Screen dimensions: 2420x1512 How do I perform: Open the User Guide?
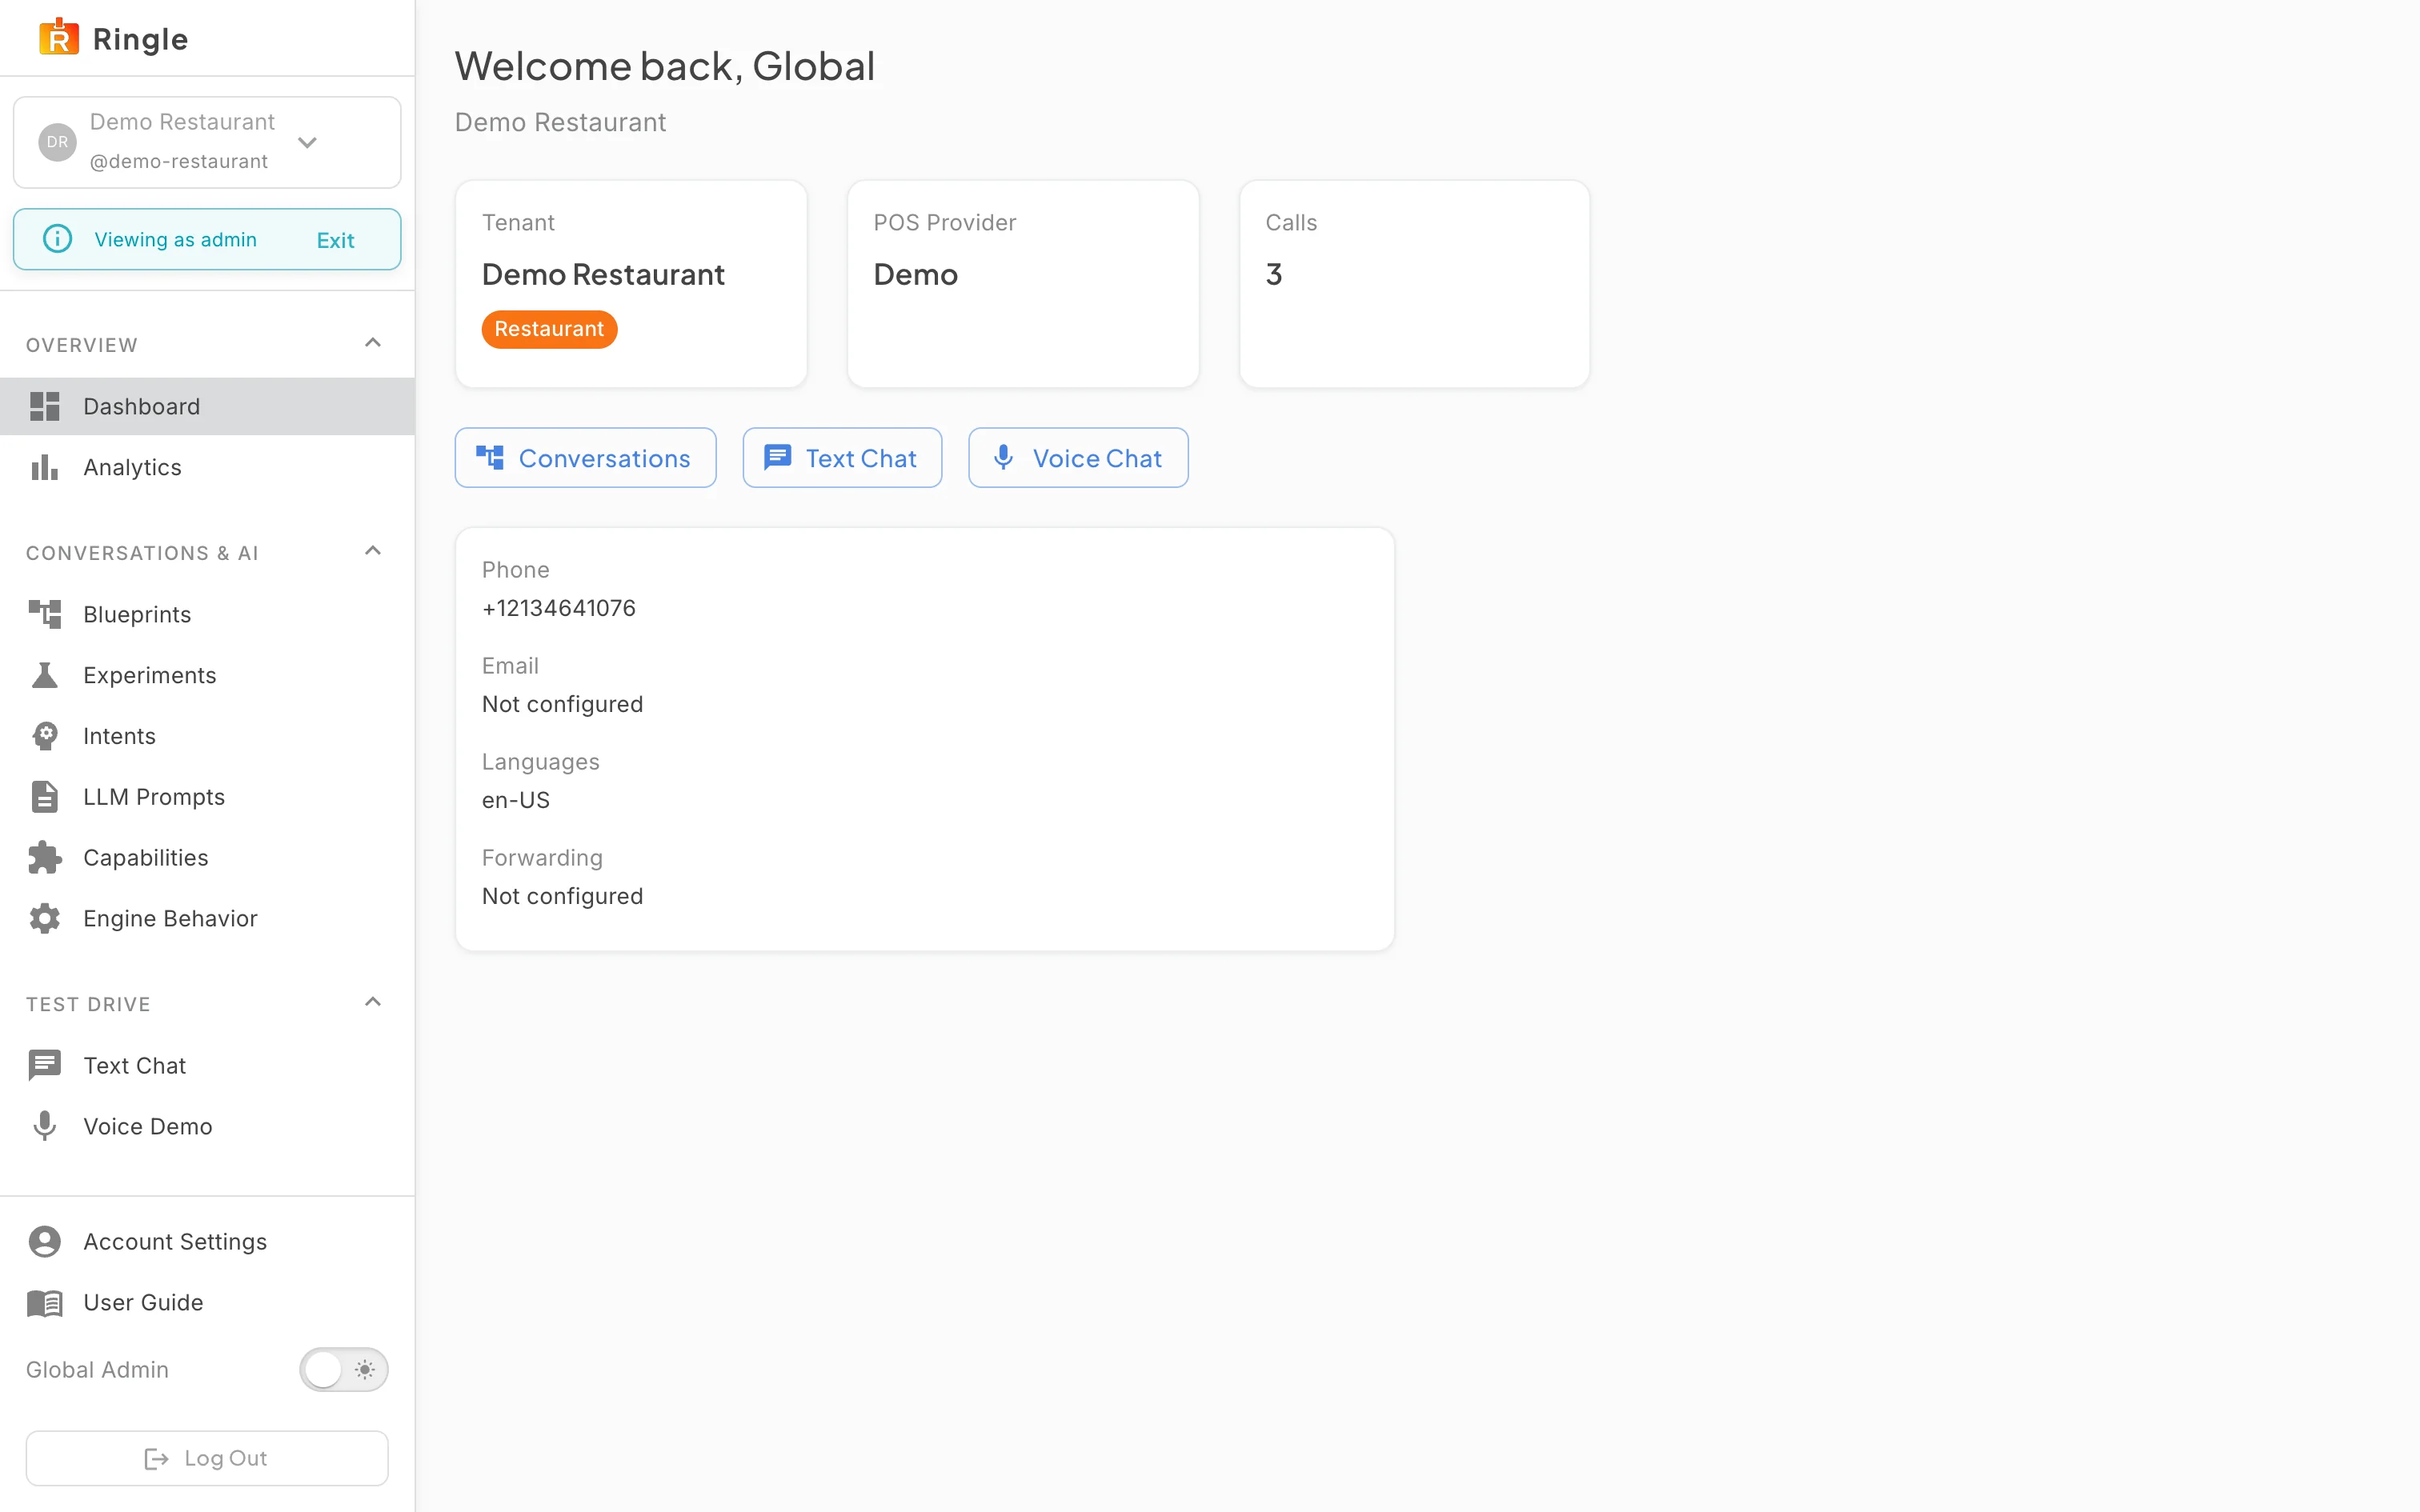coord(207,1302)
